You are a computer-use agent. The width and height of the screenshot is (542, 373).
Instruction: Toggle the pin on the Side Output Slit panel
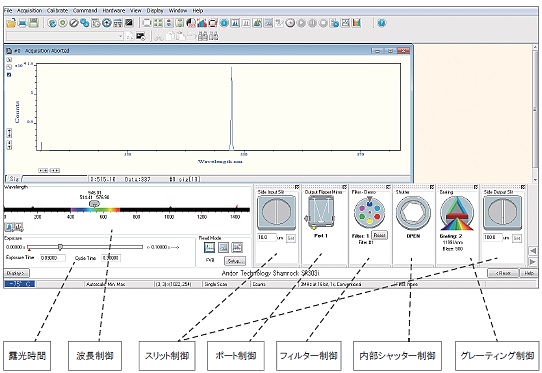pyautogui.click(x=523, y=187)
